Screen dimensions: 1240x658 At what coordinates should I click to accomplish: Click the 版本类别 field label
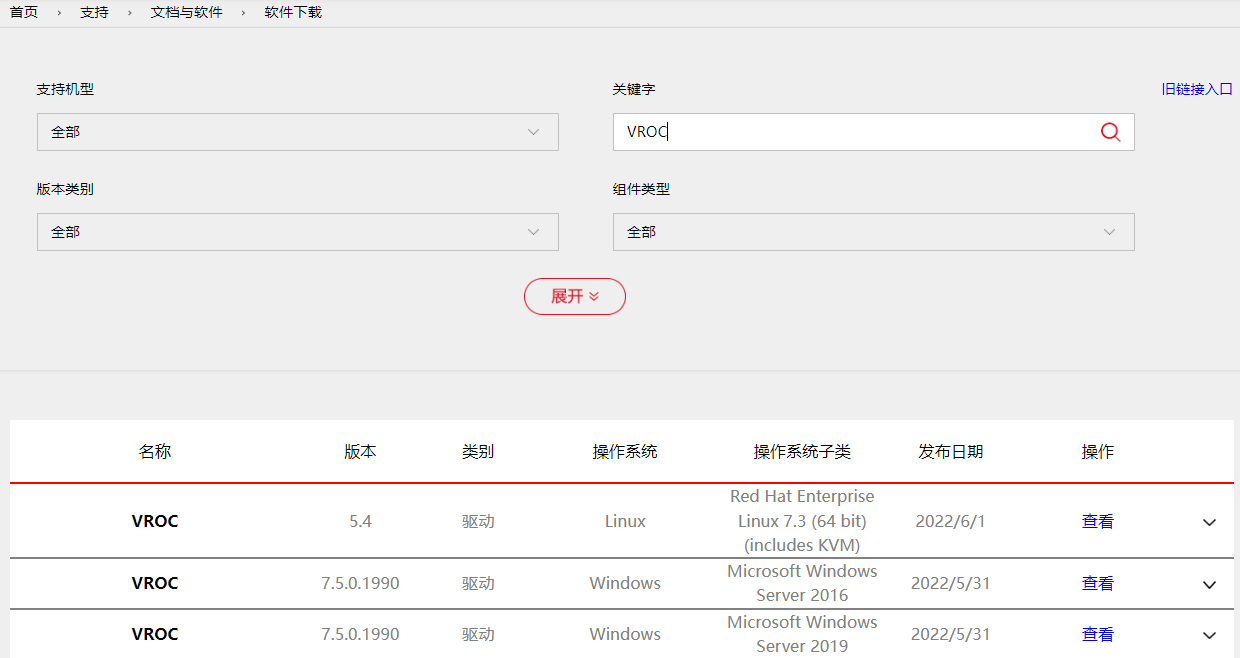65,189
